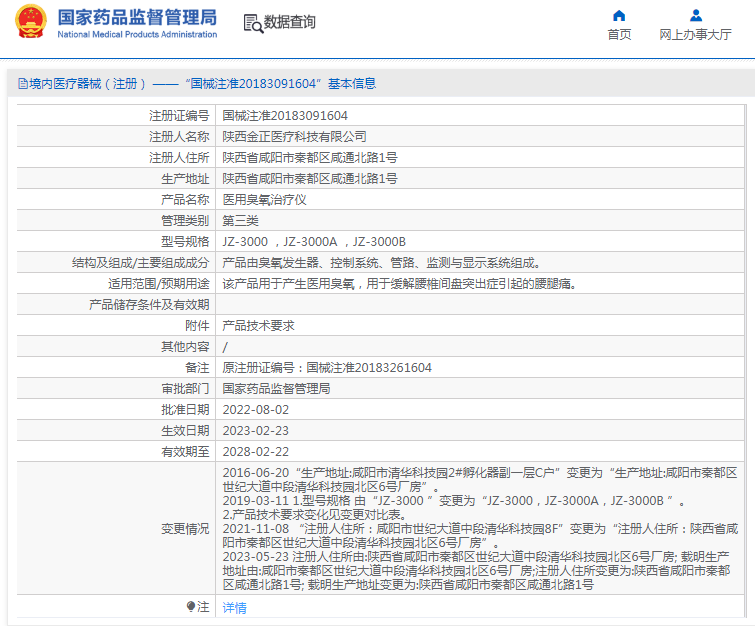The width and height of the screenshot is (755, 626).
Task: Click the 数据查询 heading text
Action: 289,23
